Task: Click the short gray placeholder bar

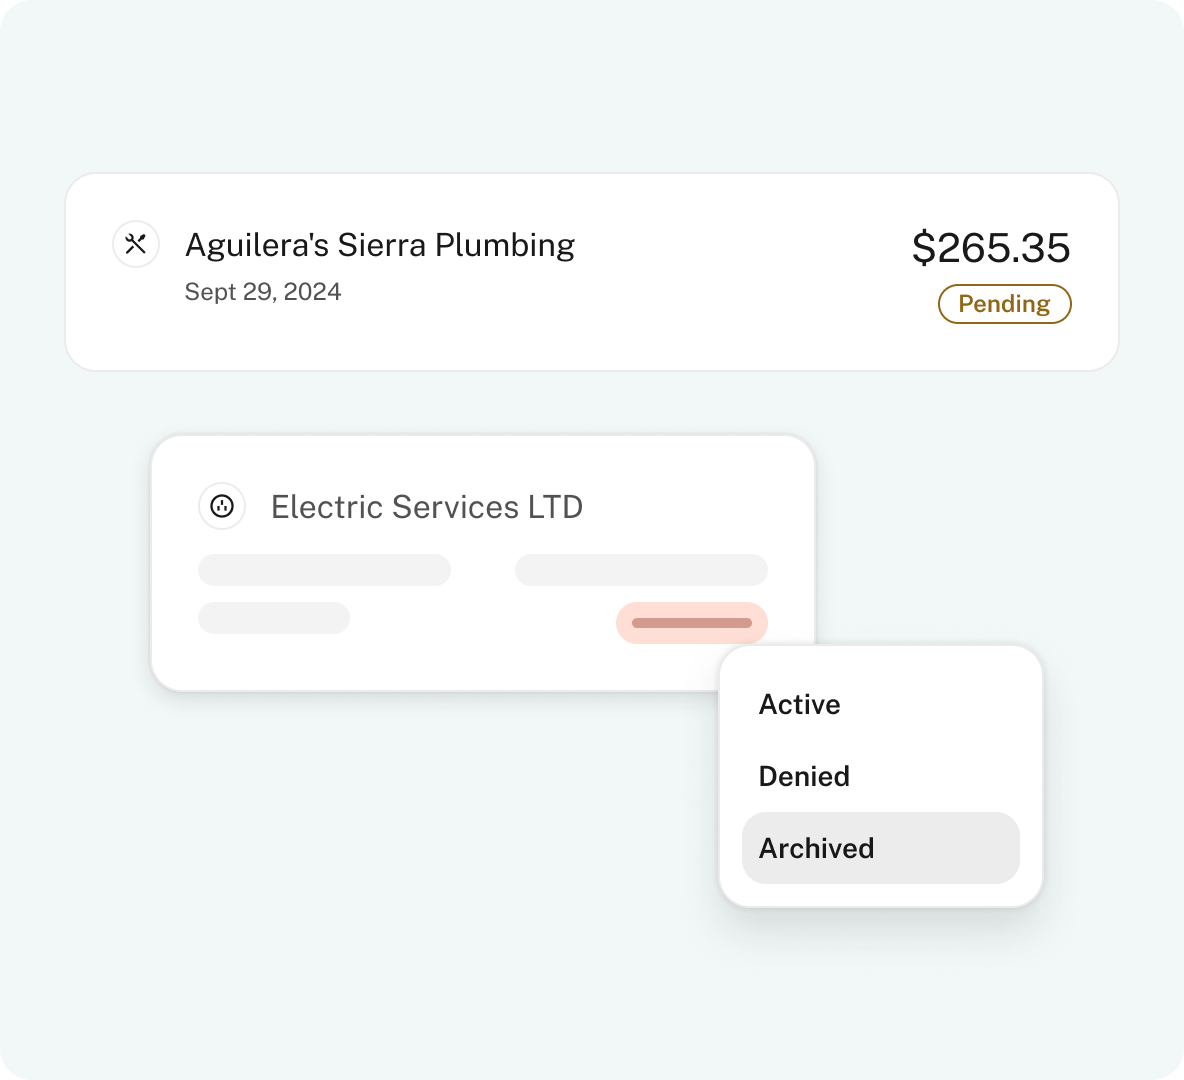Action: pyautogui.click(x=274, y=618)
